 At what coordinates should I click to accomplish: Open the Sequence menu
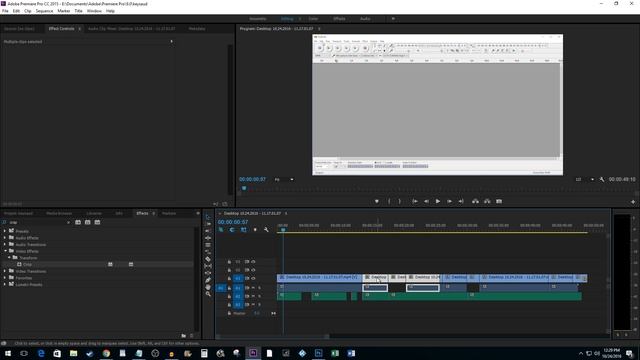click(x=44, y=11)
